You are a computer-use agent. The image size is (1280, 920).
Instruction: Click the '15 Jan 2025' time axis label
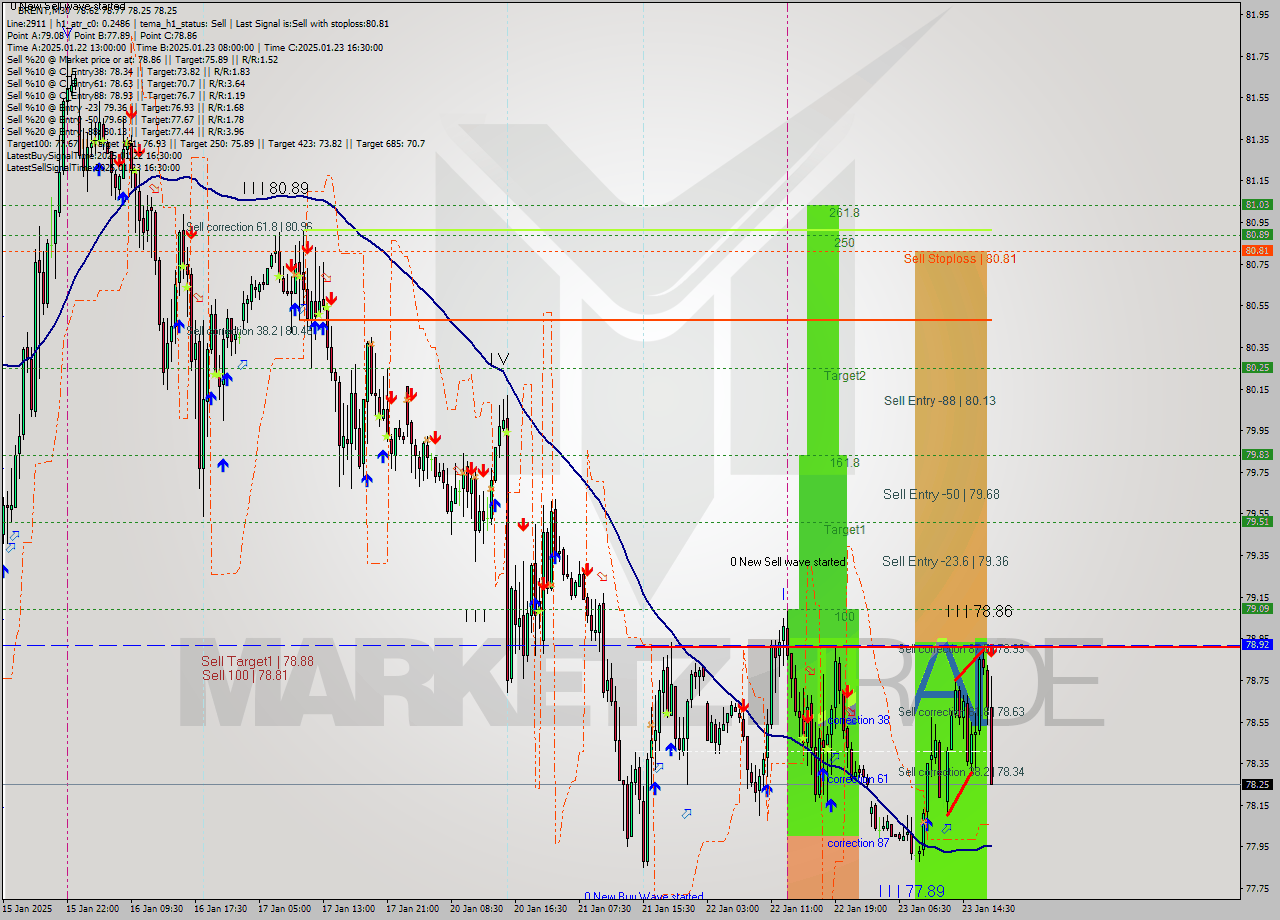(x=28, y=909)
